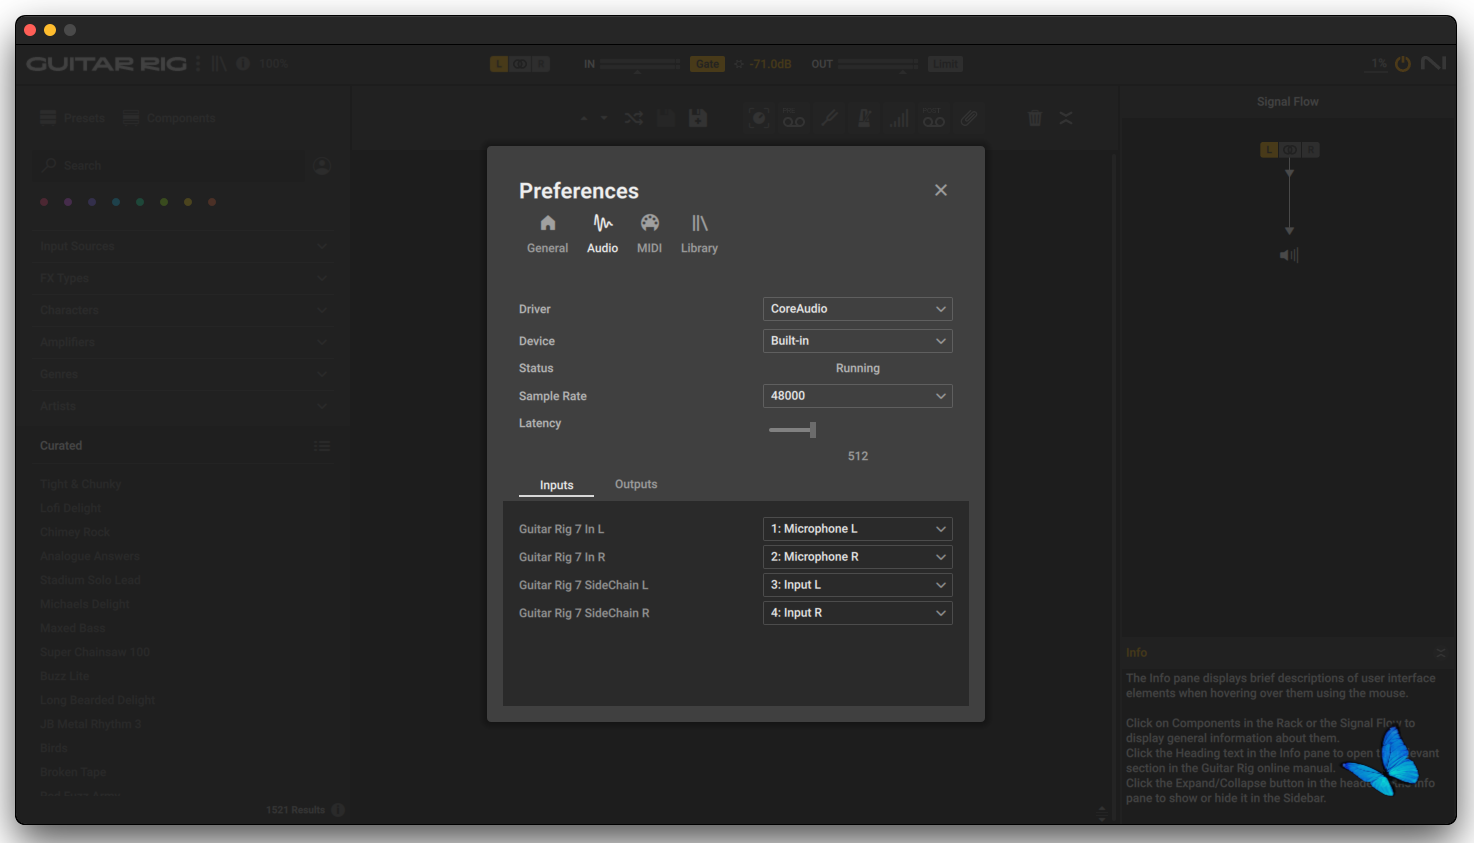Select the Super Chainsaw 100 preset

95,652
